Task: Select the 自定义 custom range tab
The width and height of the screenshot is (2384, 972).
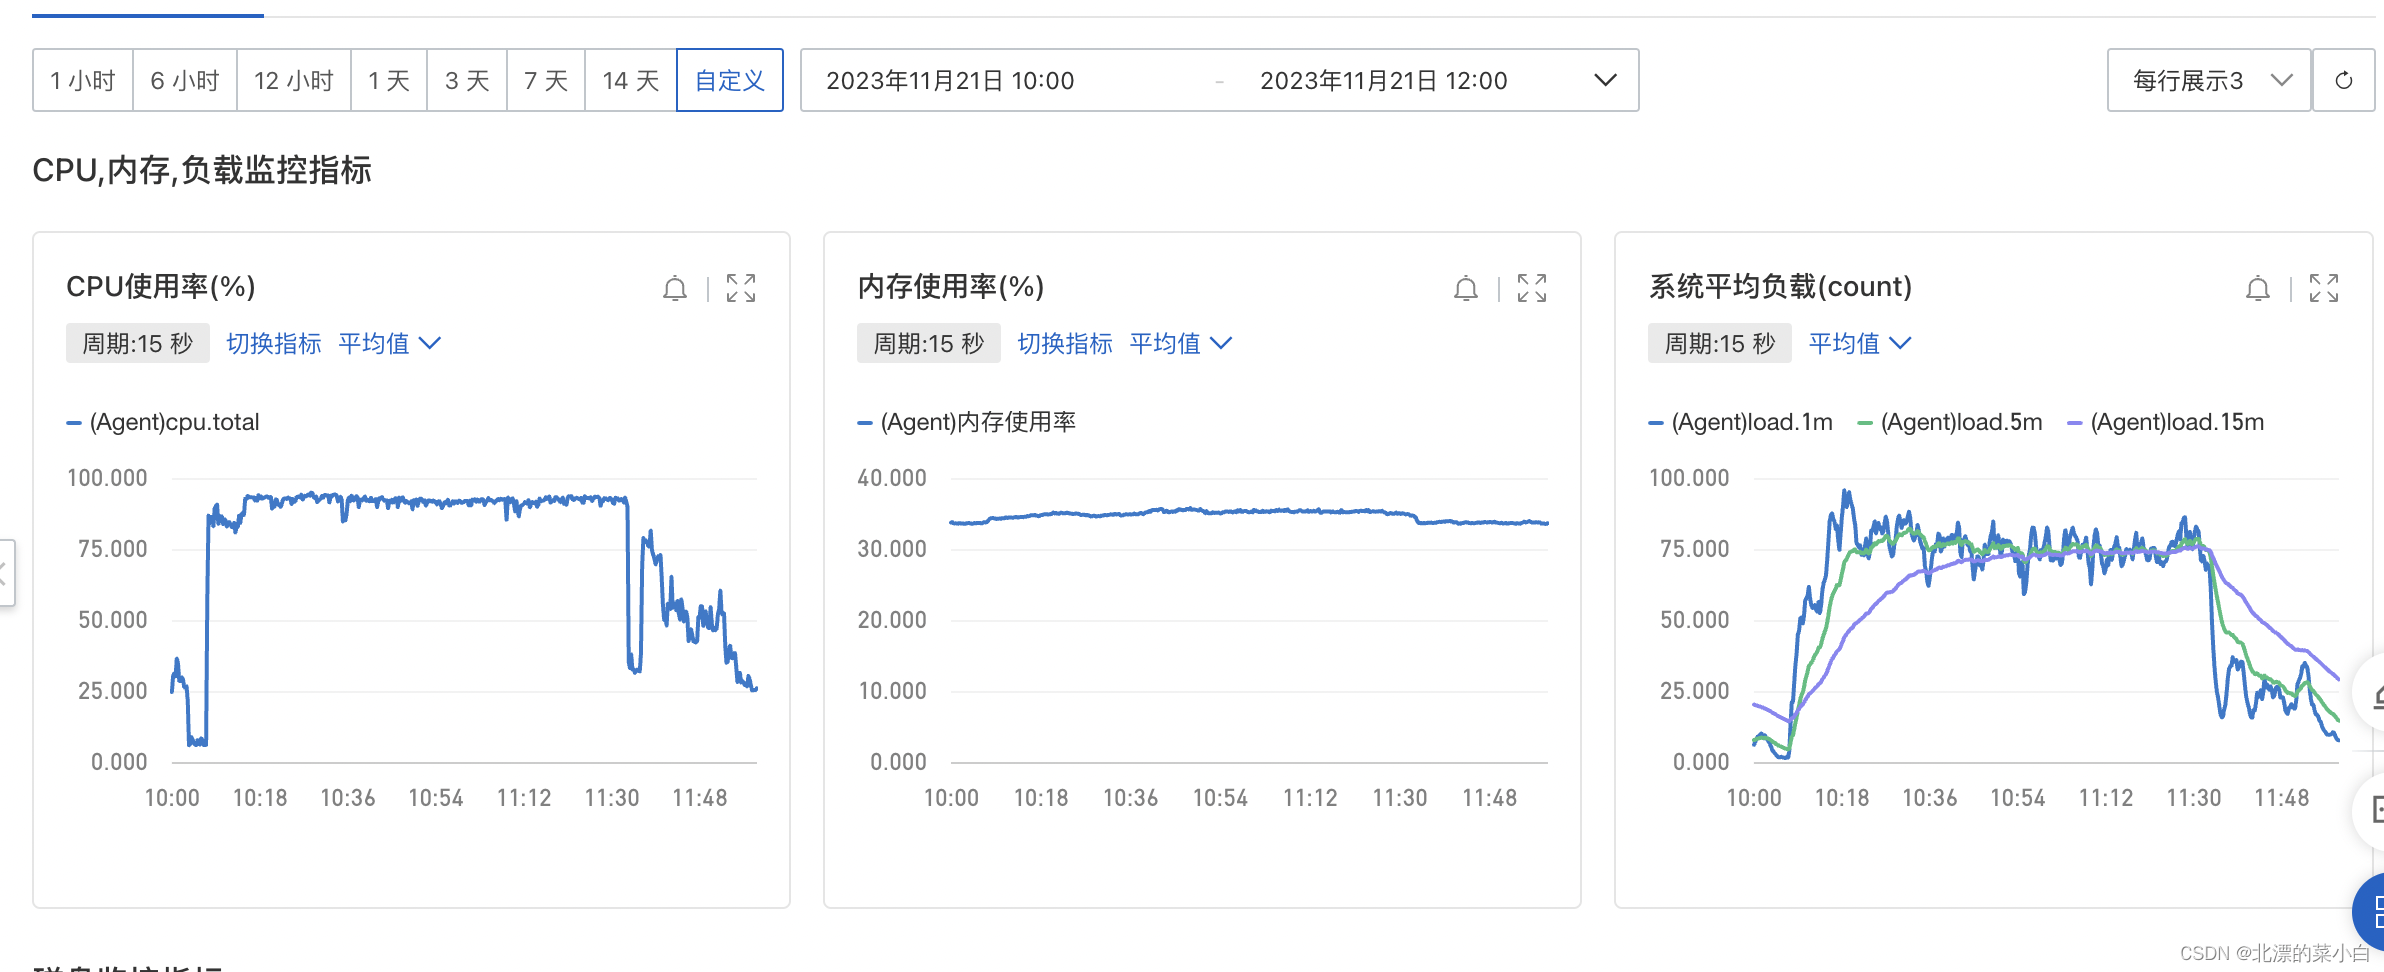Action: coord(730,80)
